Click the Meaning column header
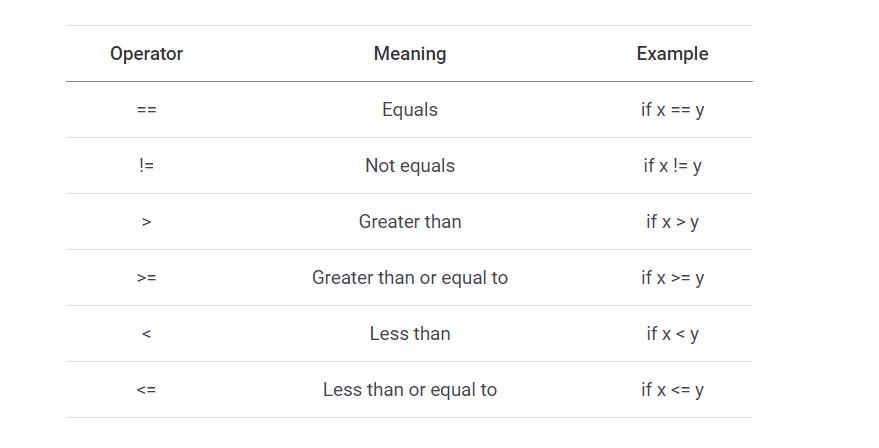This screenshot has height=448, width=879. (410, 54)
